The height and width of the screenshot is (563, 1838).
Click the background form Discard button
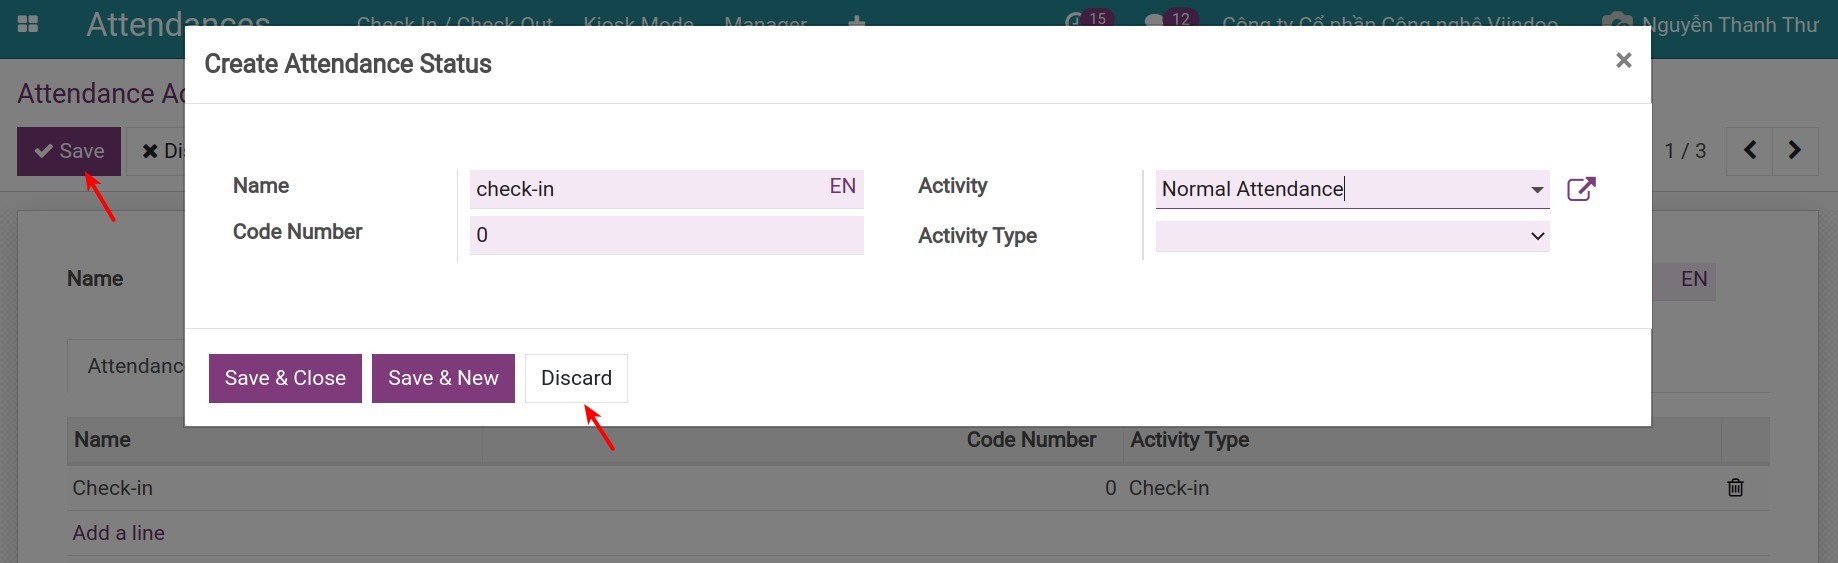pyautogui.click(x=157, y=151)
